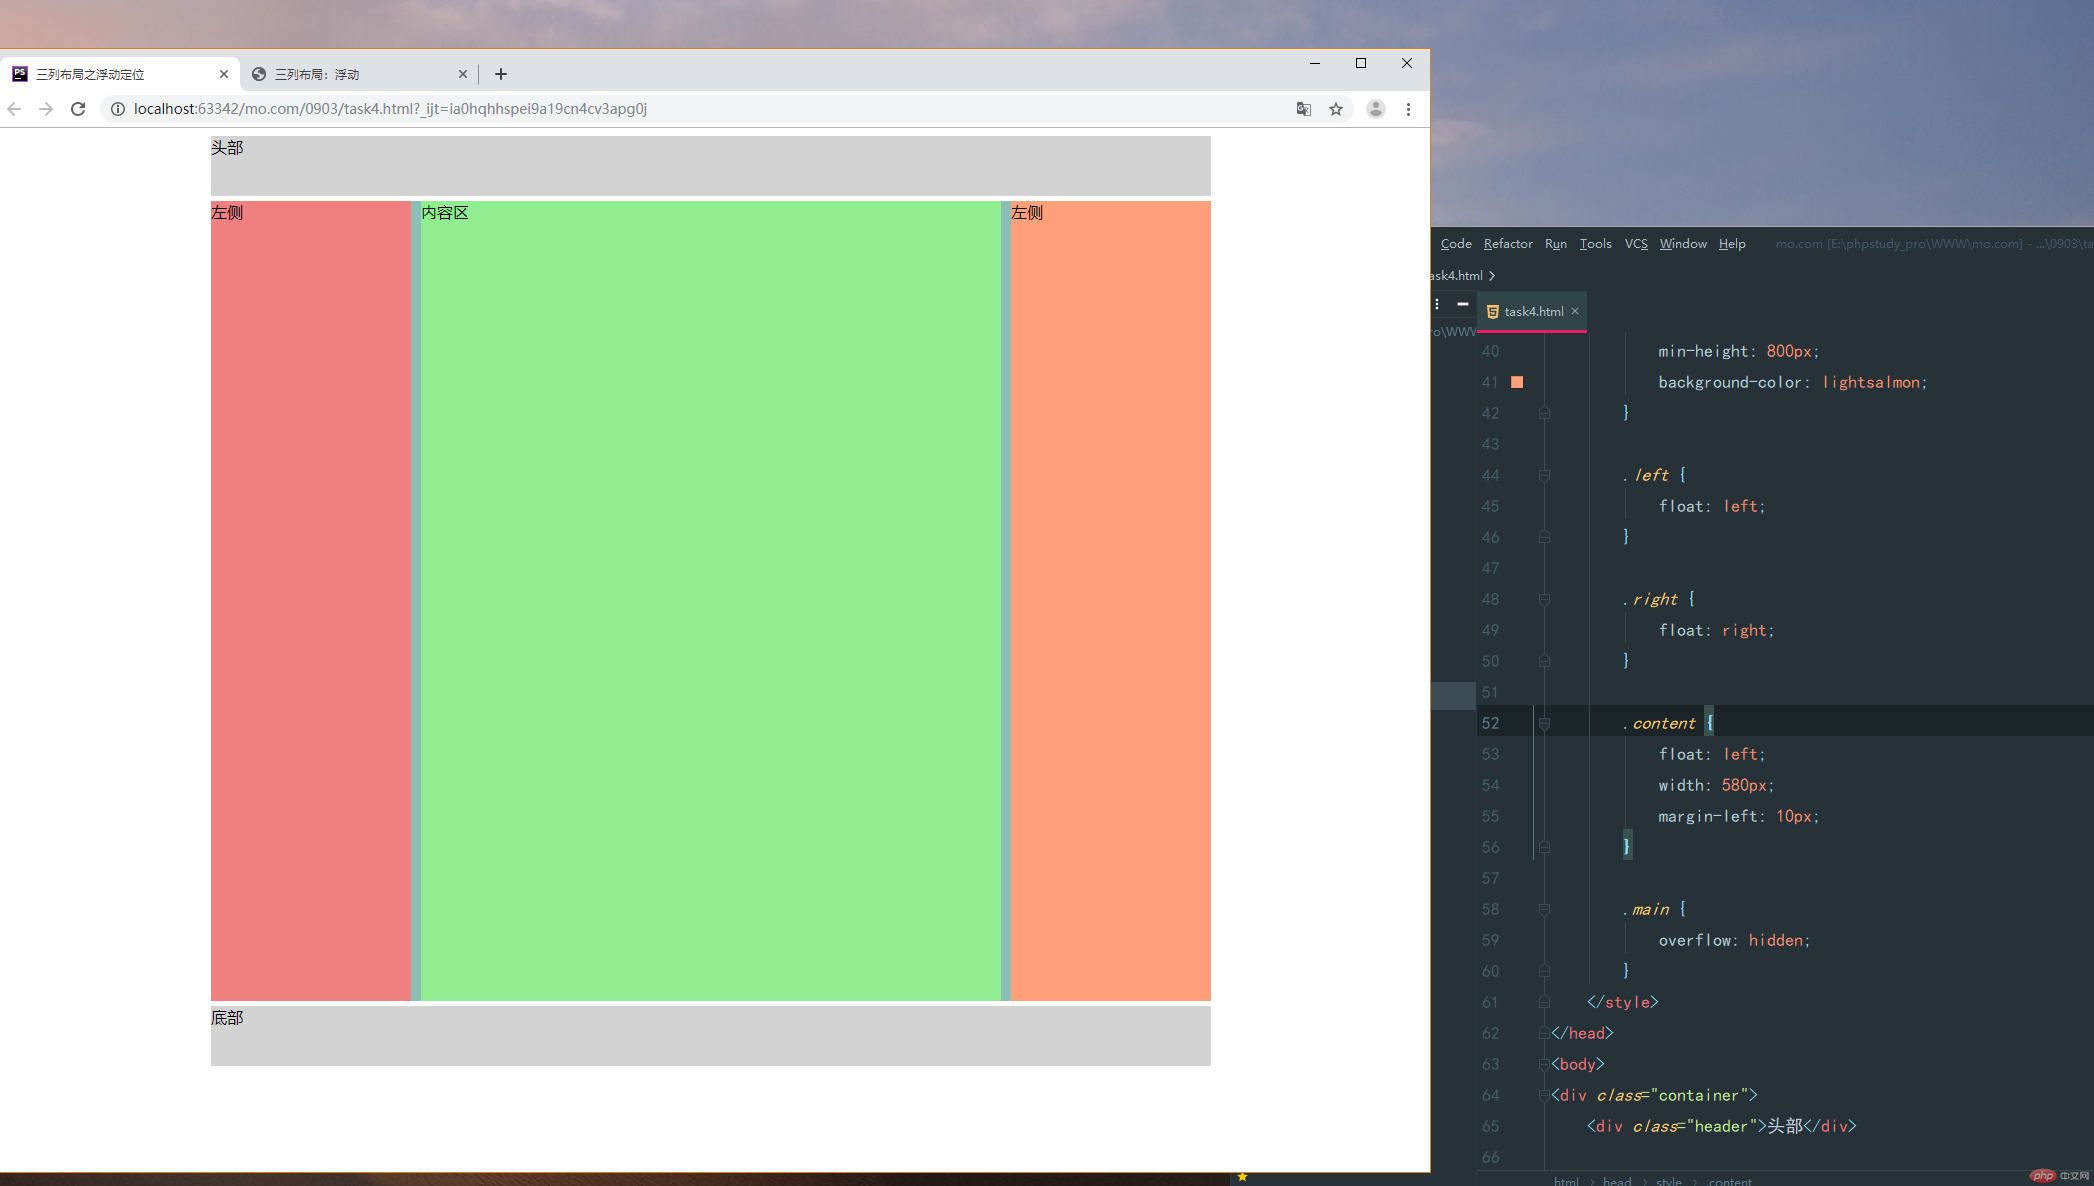Switch to the 三列布局：浮动 tab
This screenshot has height=1186, width=2094.
point(359,74)
